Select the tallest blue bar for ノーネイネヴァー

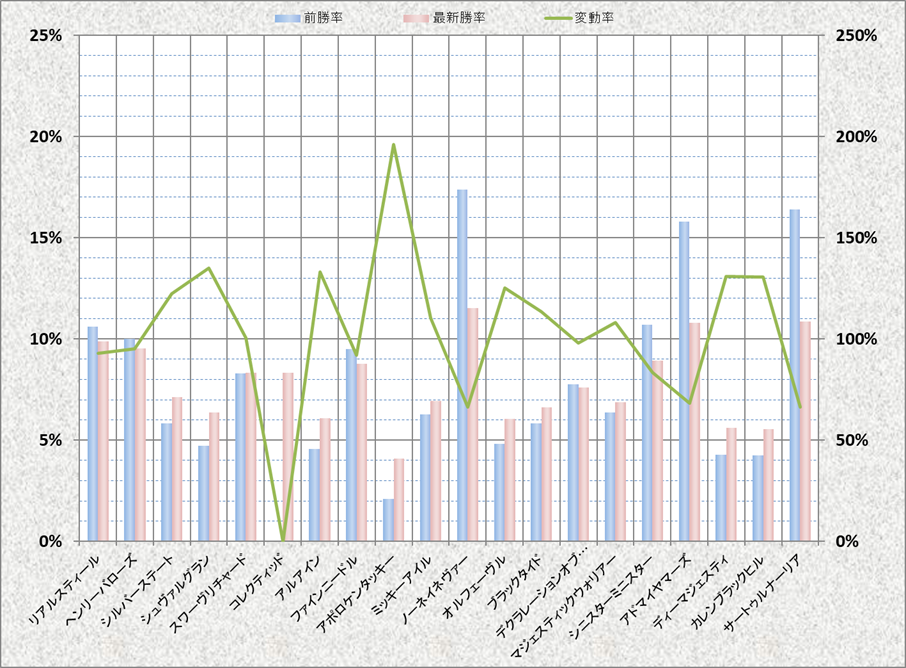[x=462, y=365]
